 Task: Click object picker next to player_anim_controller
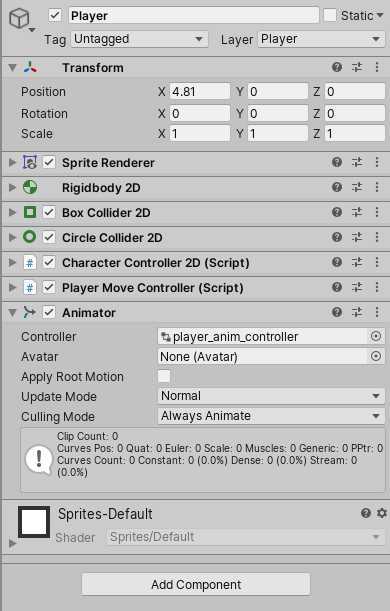pyautogui.click(x=376, y=336)
